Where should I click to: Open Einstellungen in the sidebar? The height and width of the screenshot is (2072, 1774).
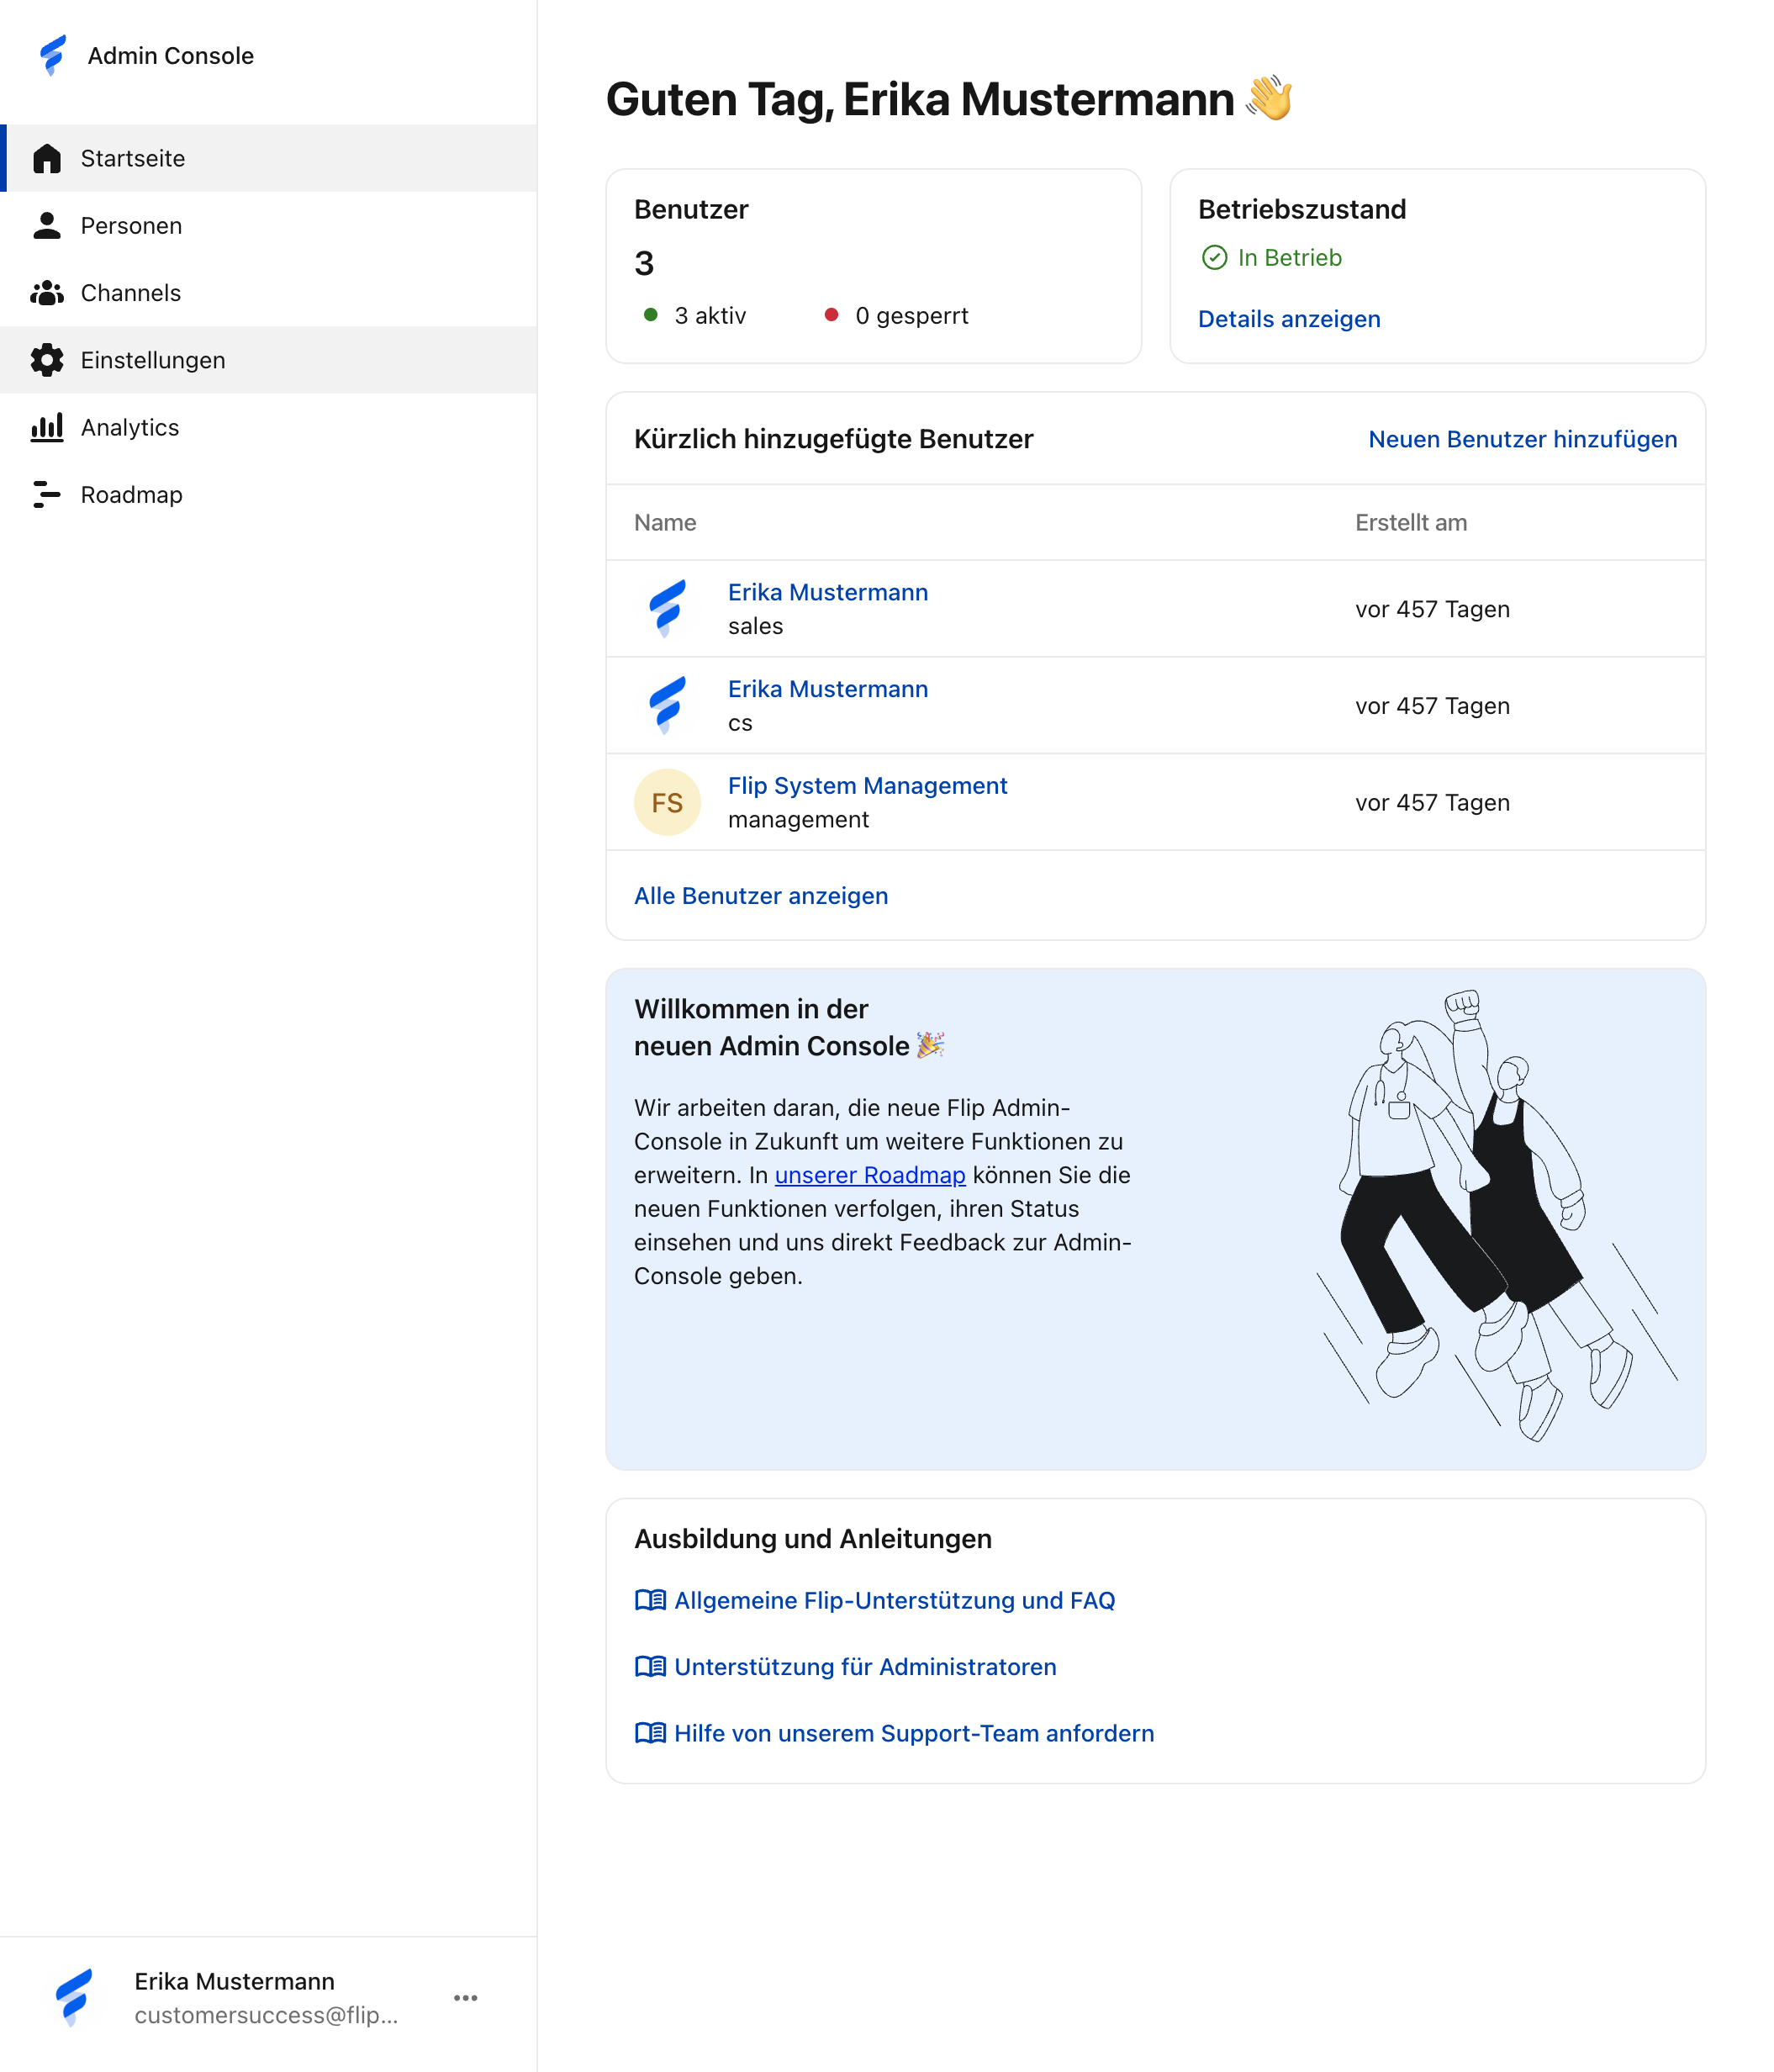268,360
